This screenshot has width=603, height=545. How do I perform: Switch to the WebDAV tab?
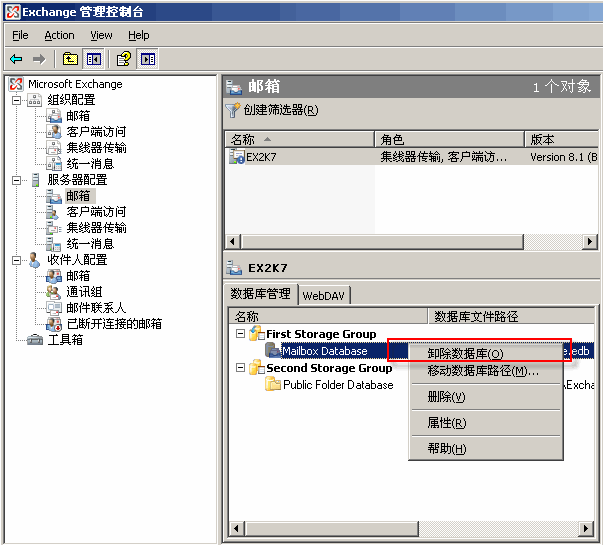pyautogui.click(x=323, y=295)
